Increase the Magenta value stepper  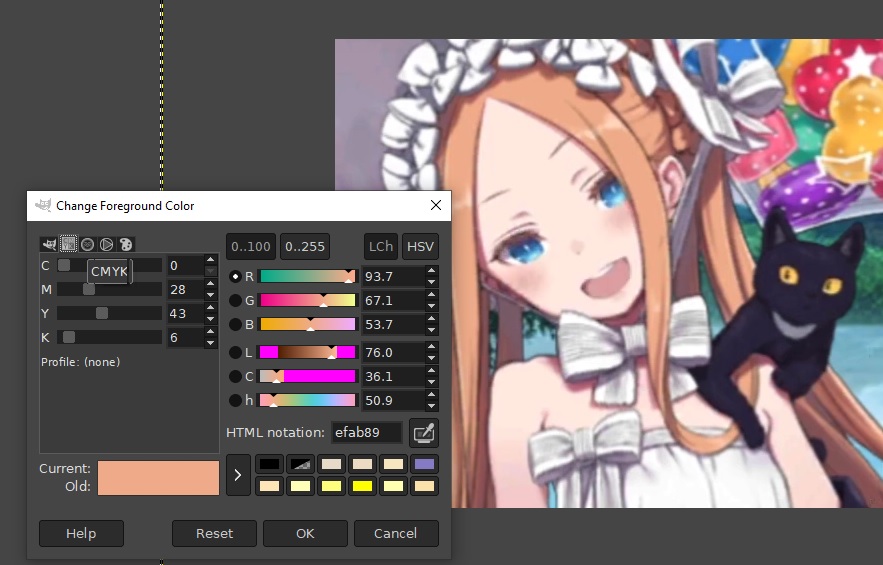click(211, 283)
